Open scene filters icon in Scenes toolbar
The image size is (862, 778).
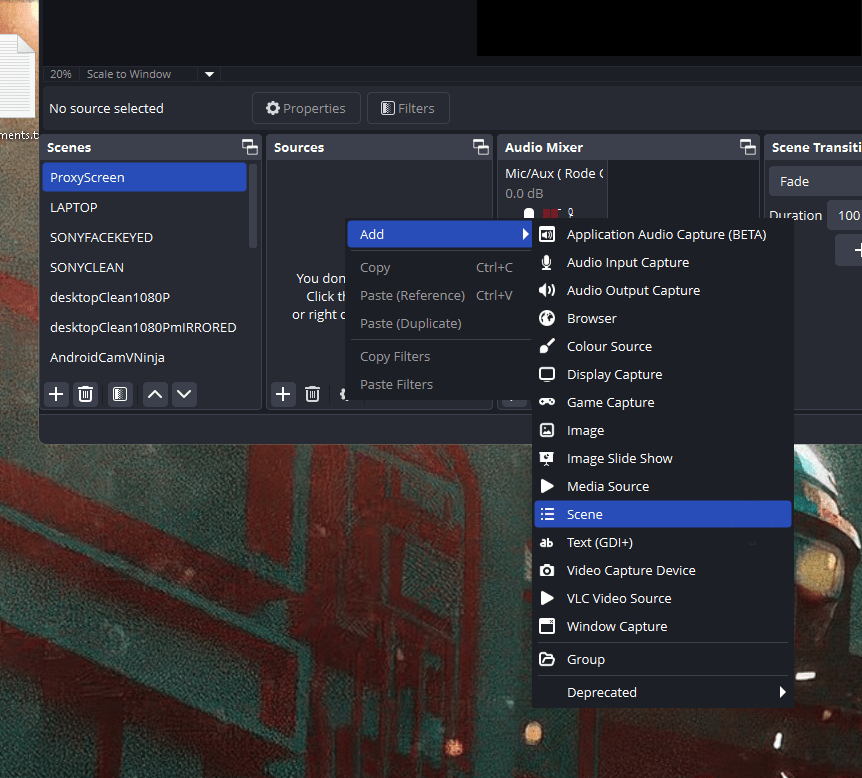(120, 394)
